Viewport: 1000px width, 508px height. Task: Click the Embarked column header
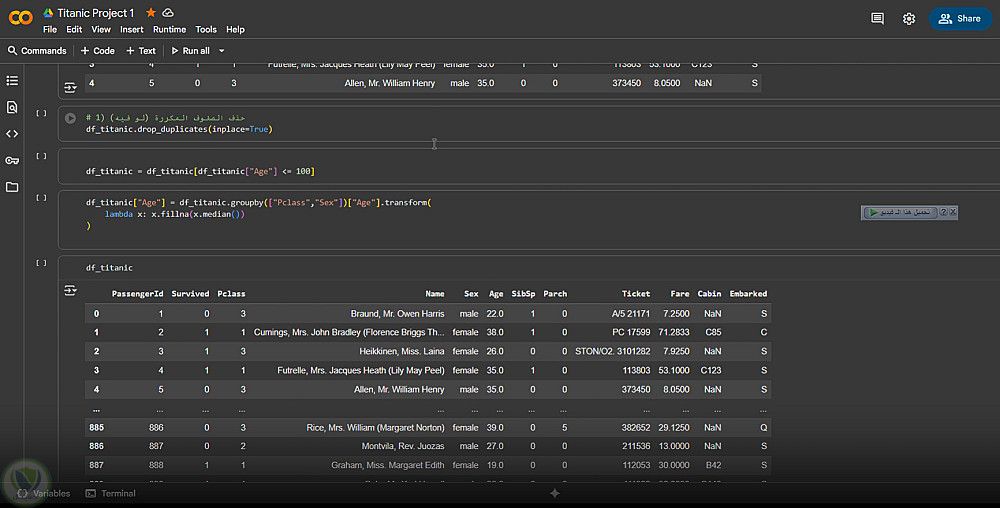[x=748, y=294]
